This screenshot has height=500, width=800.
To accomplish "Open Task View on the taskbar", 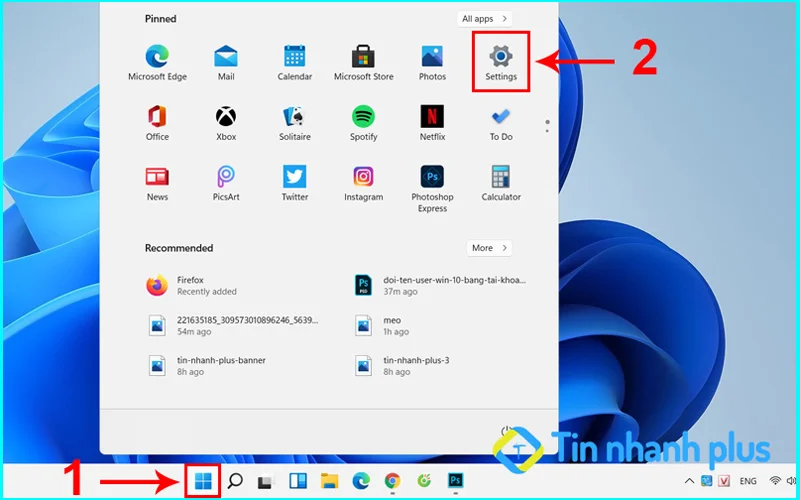I will pos(266,481).
